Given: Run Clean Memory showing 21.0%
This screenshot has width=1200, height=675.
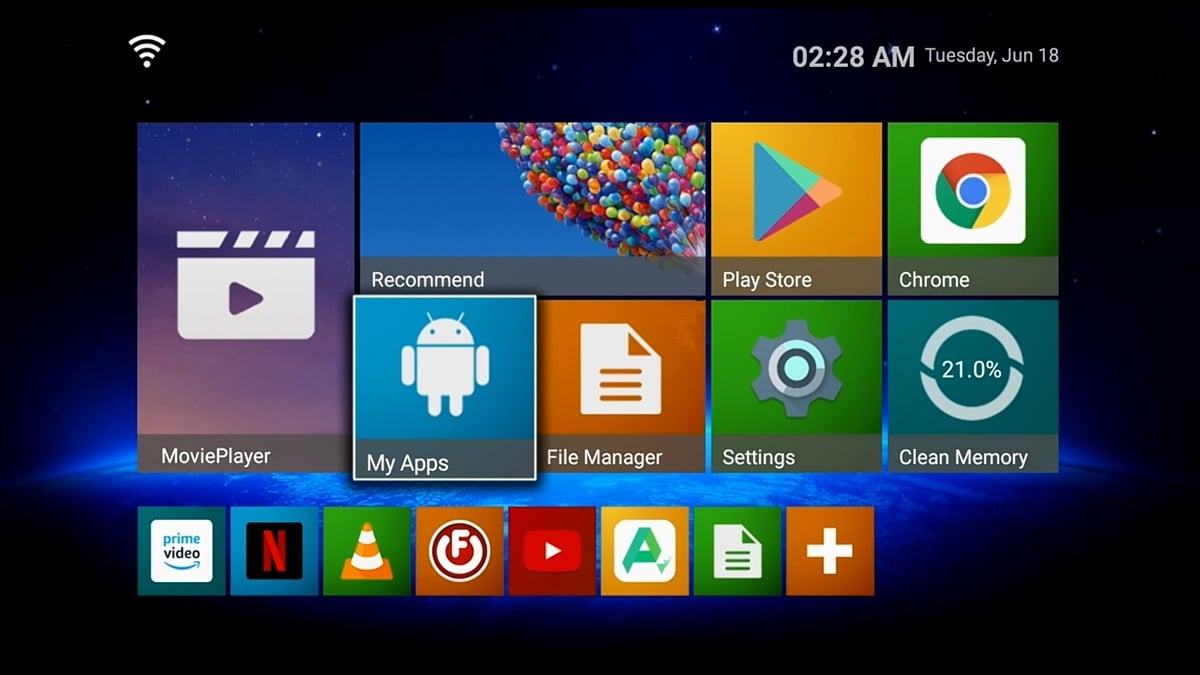Looking at the screenshot, I should pos(973,386).
